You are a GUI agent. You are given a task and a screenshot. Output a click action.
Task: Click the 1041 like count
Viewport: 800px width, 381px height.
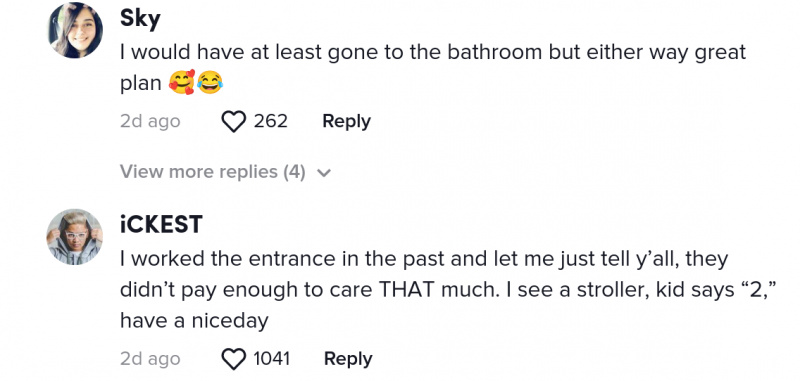click(x=272, y=359)
